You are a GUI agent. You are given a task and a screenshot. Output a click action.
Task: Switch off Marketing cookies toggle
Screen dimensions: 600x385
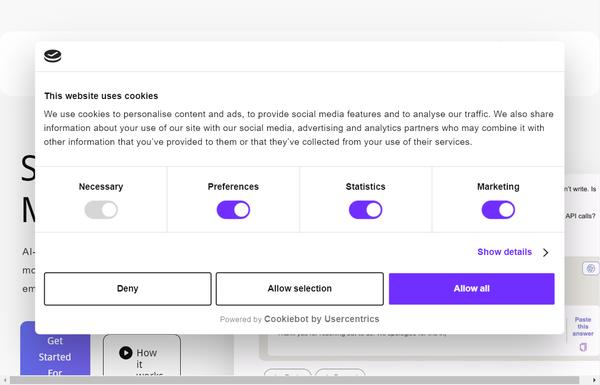point(498,210)
